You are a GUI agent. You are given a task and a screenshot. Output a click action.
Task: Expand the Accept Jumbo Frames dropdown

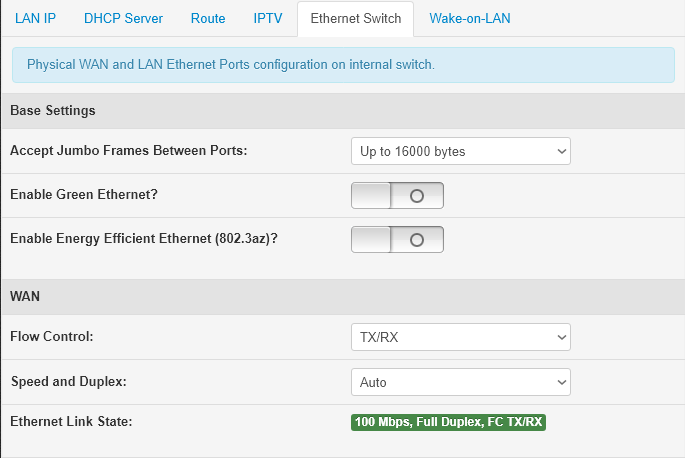point(460,151)
